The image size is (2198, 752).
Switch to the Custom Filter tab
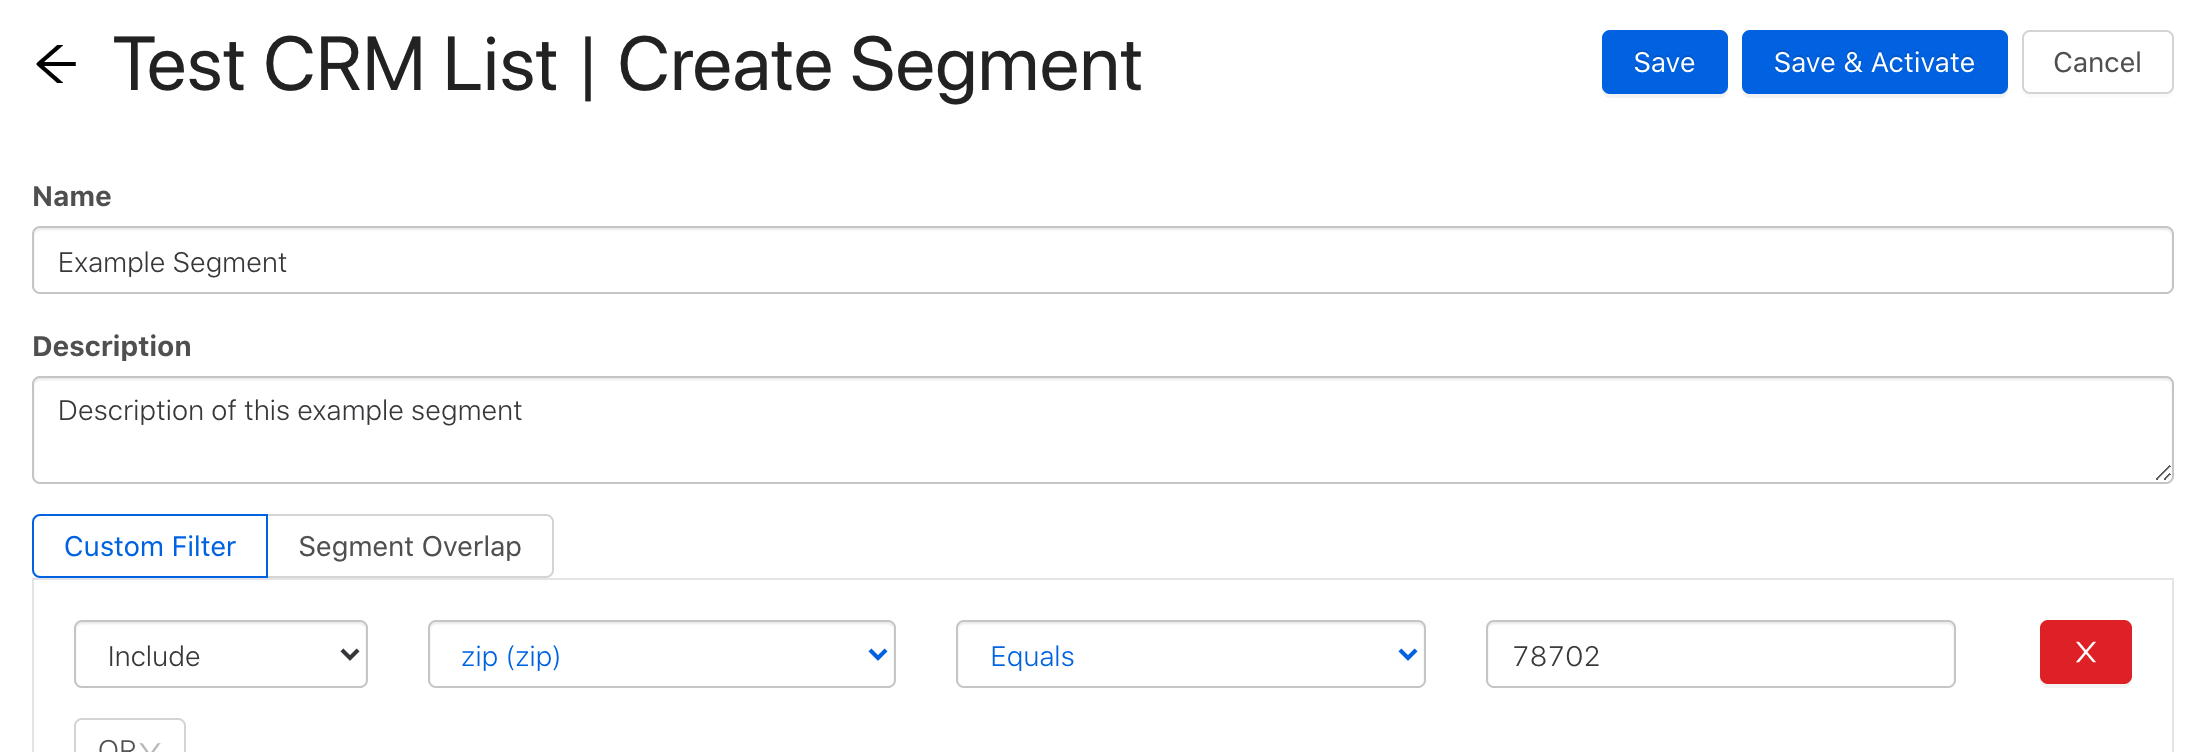click(150, 546)
